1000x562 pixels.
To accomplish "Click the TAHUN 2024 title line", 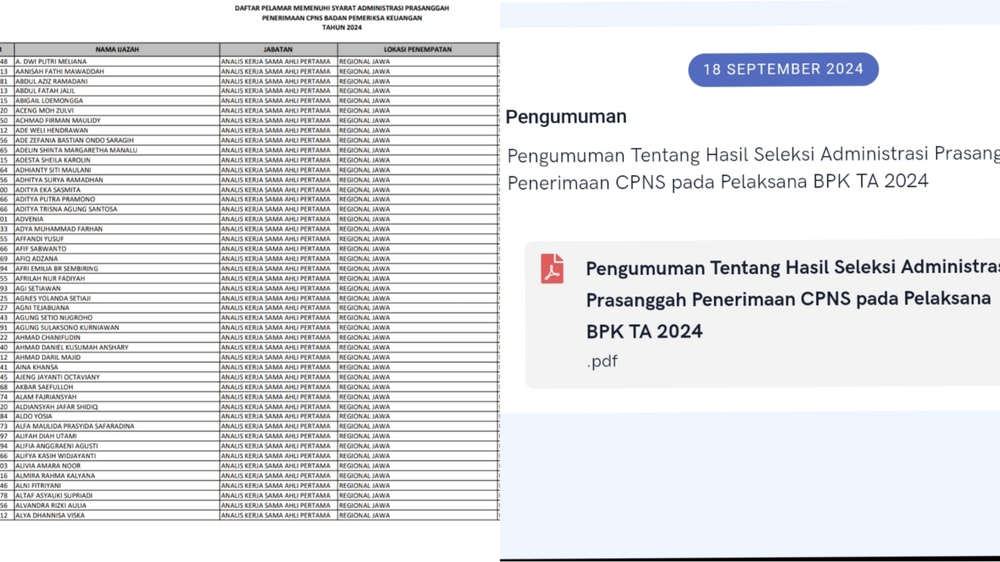I will (342, 28).
